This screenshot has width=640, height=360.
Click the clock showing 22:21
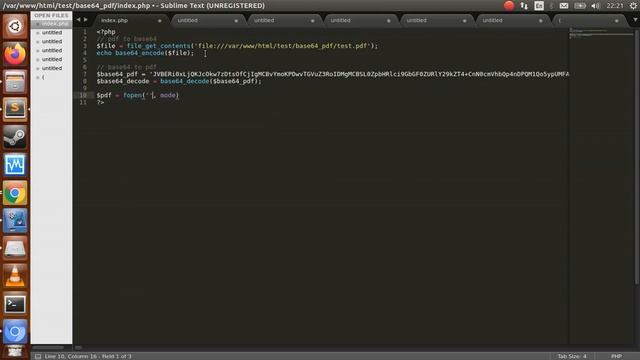(x=615, y=6)
